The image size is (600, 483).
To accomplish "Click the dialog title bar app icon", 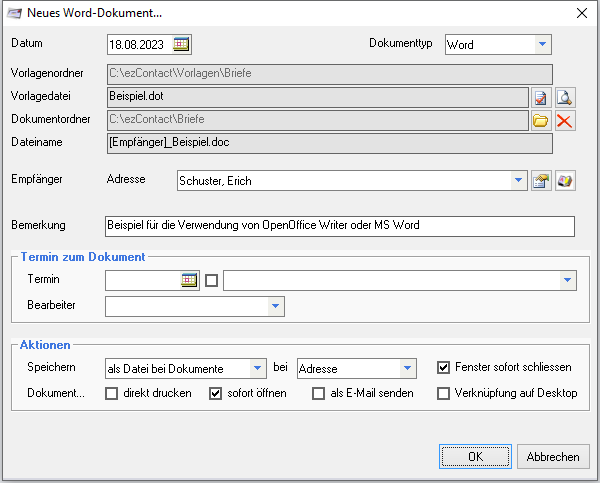I will pyautogui.click(x=15, y=13).
